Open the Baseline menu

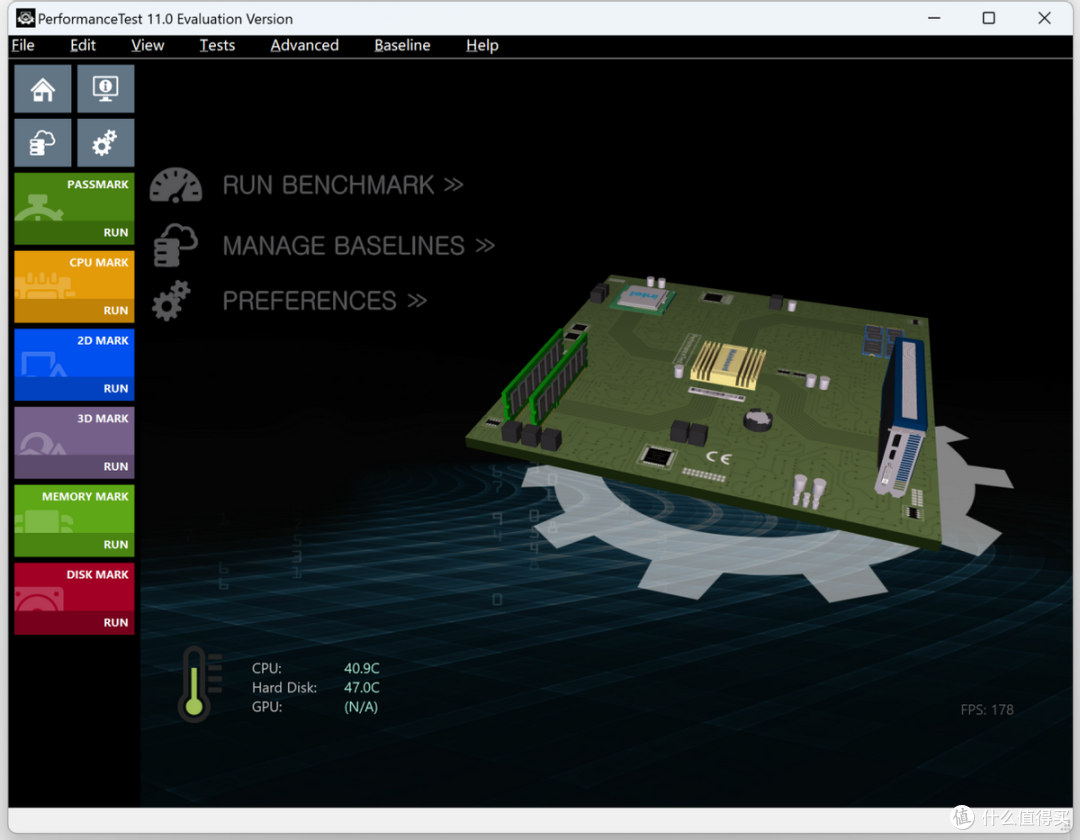(x=402, y=45)
